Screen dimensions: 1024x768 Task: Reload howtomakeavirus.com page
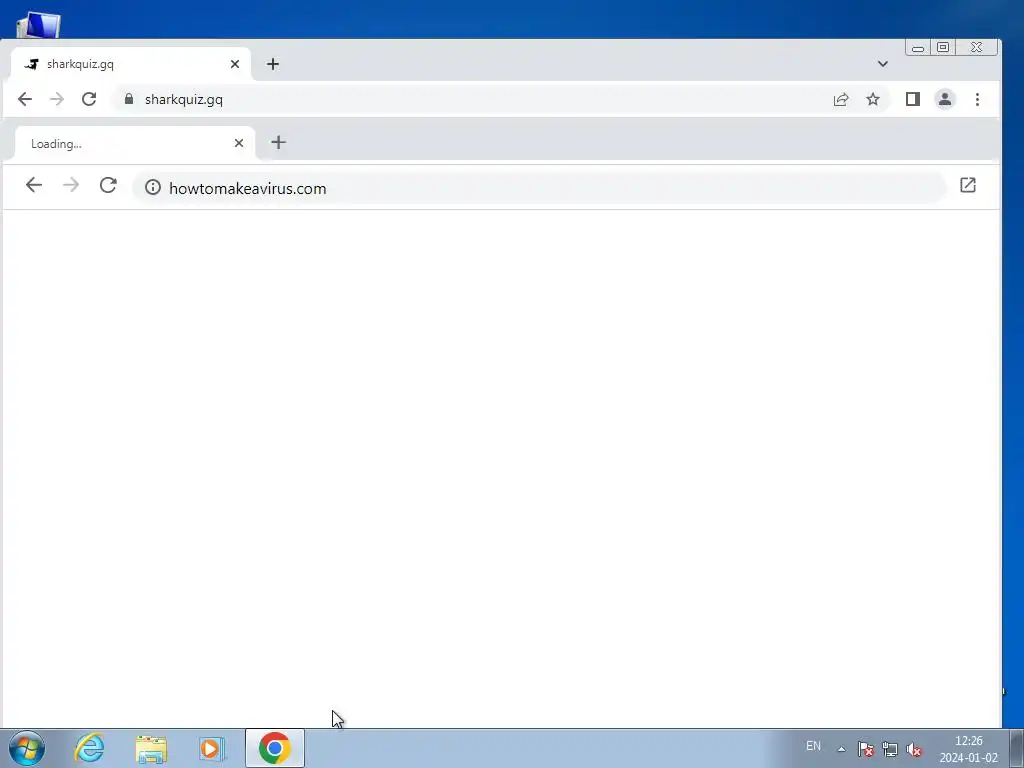108,185
